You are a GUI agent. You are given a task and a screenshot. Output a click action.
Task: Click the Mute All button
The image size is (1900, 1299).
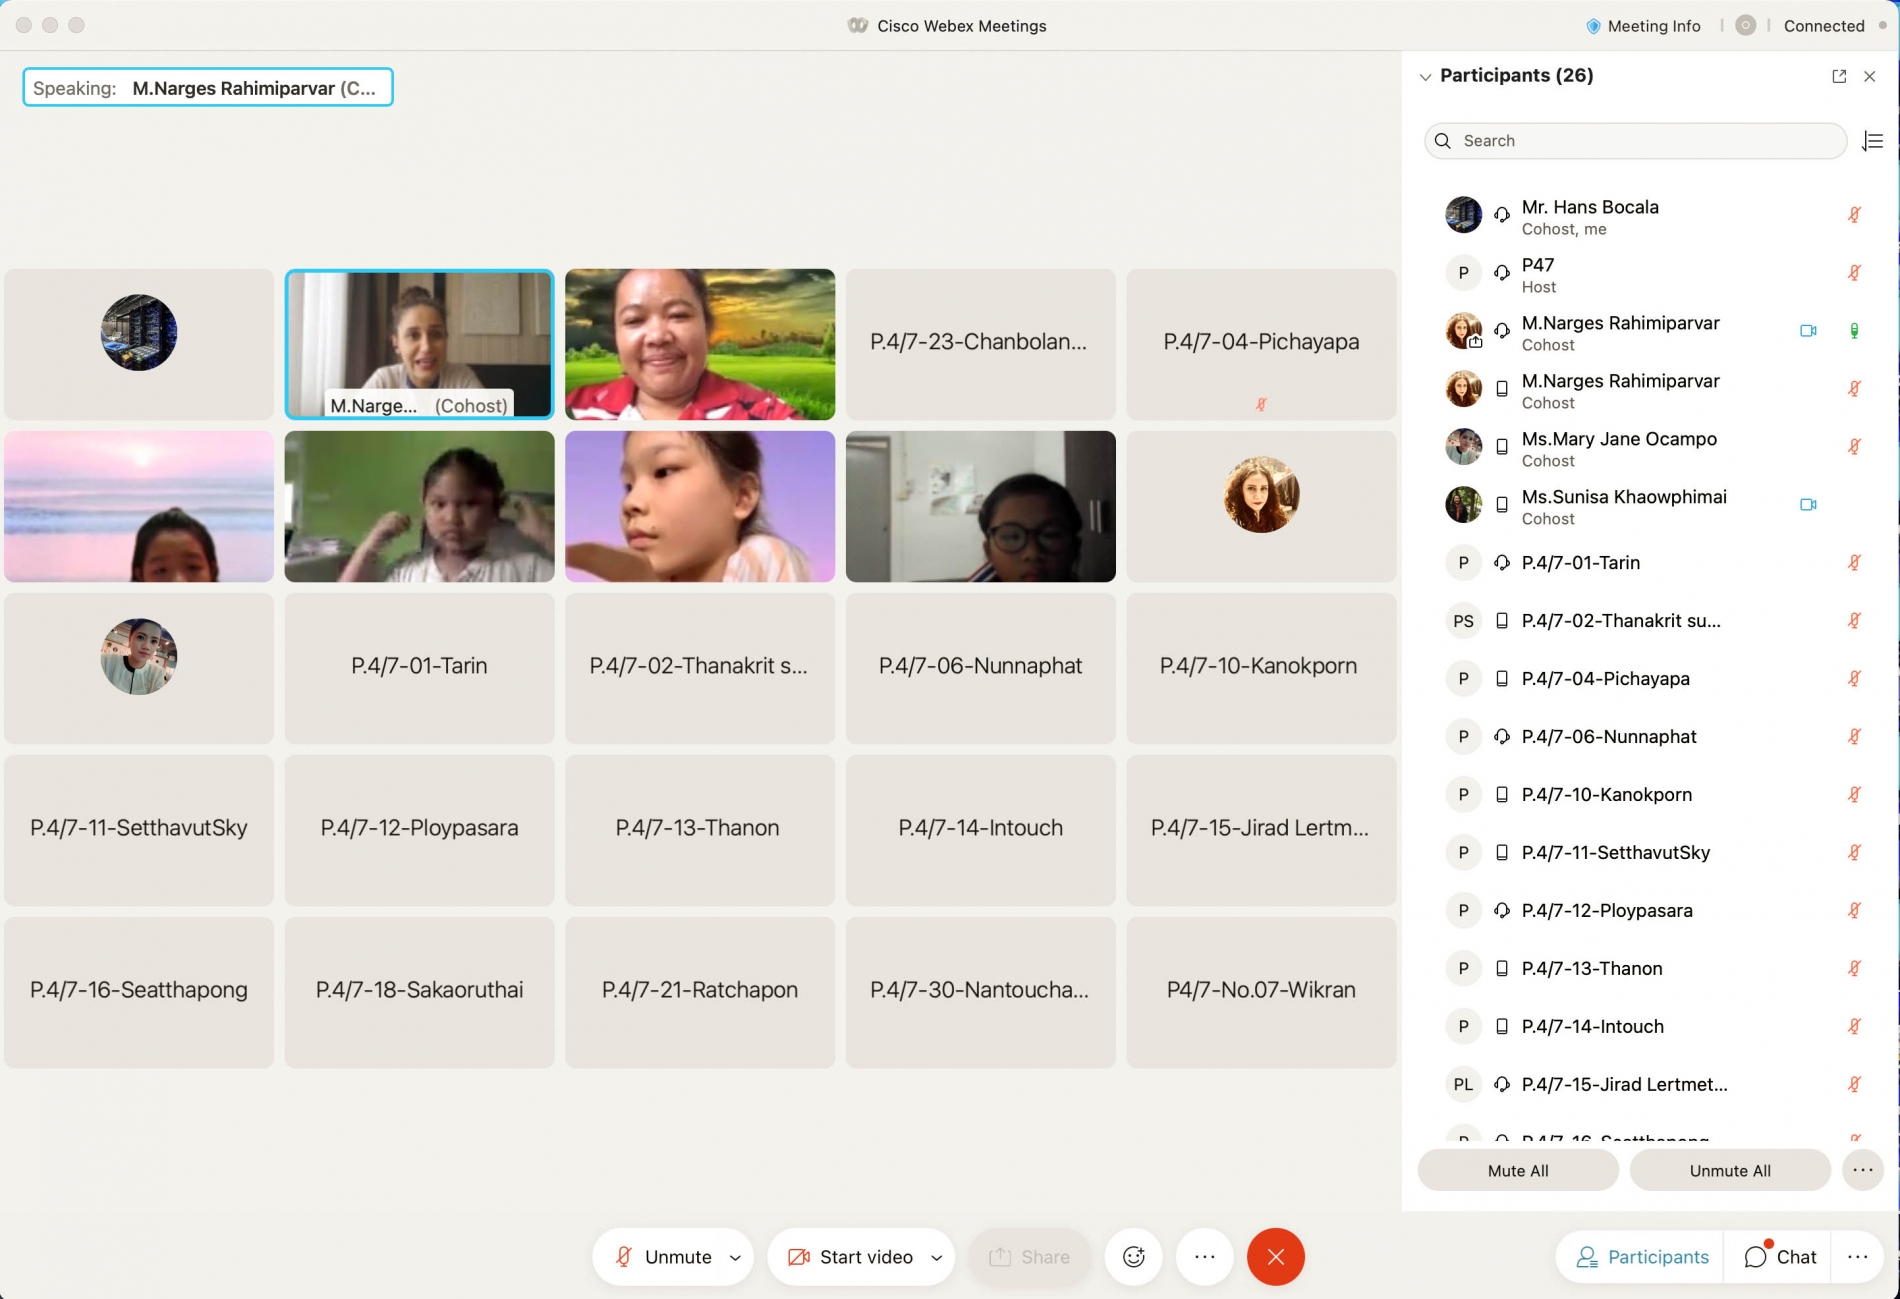coord(1518,1170)
